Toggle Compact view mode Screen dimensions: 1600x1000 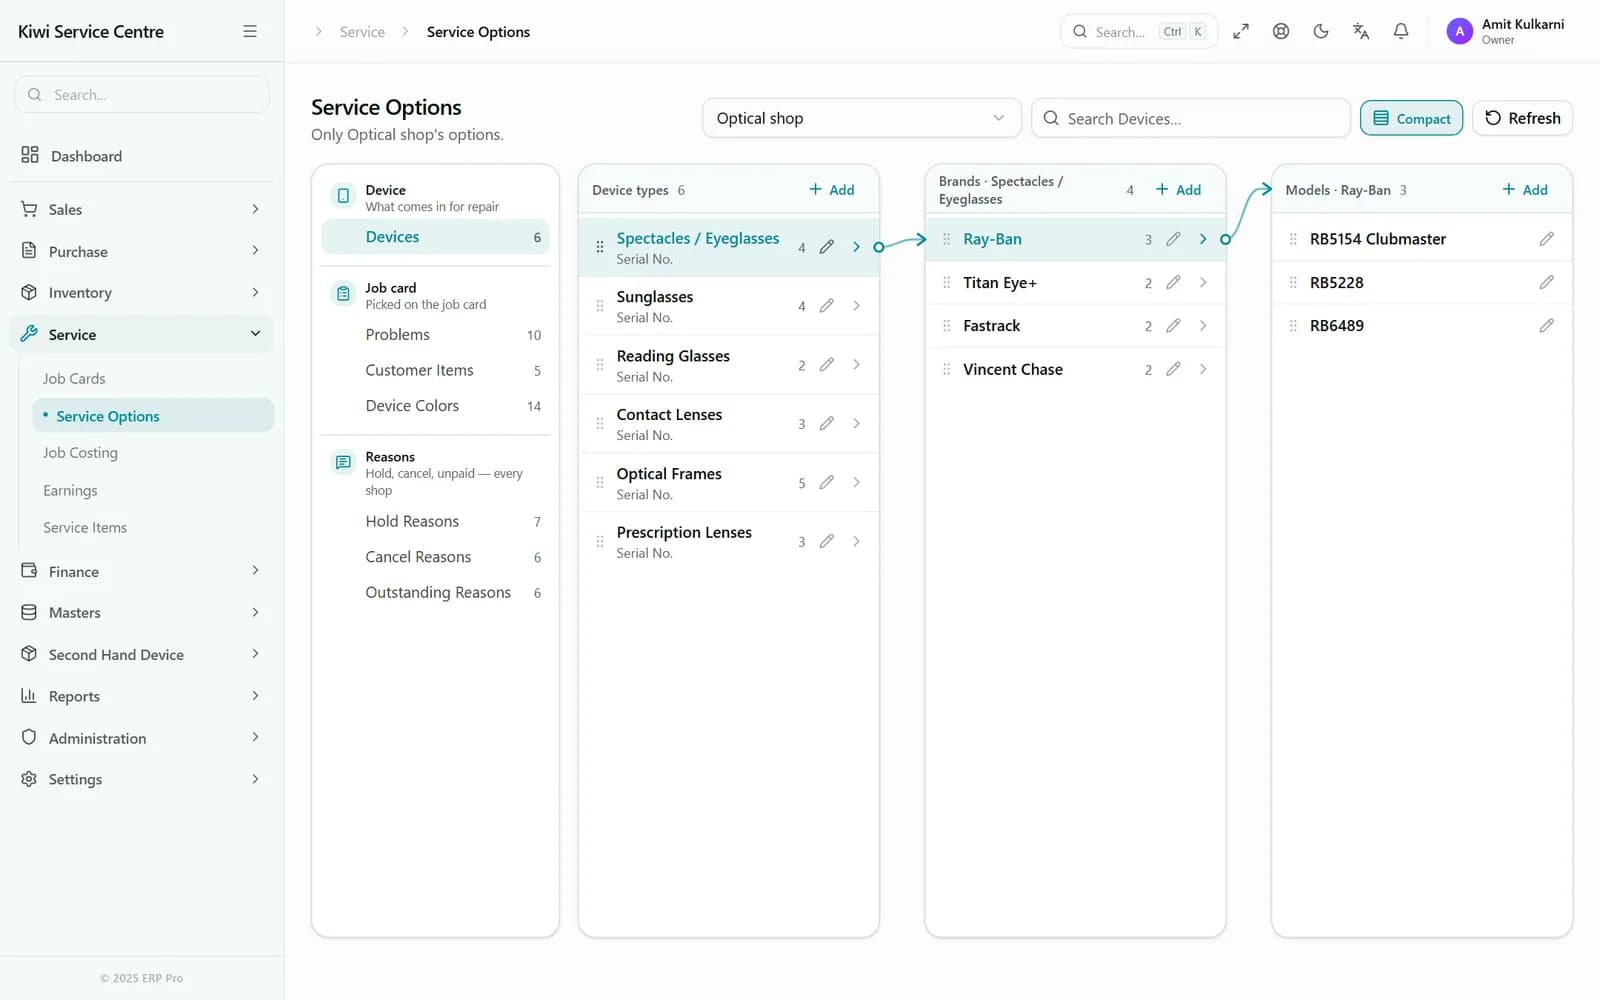click(x=1411, y=118)
